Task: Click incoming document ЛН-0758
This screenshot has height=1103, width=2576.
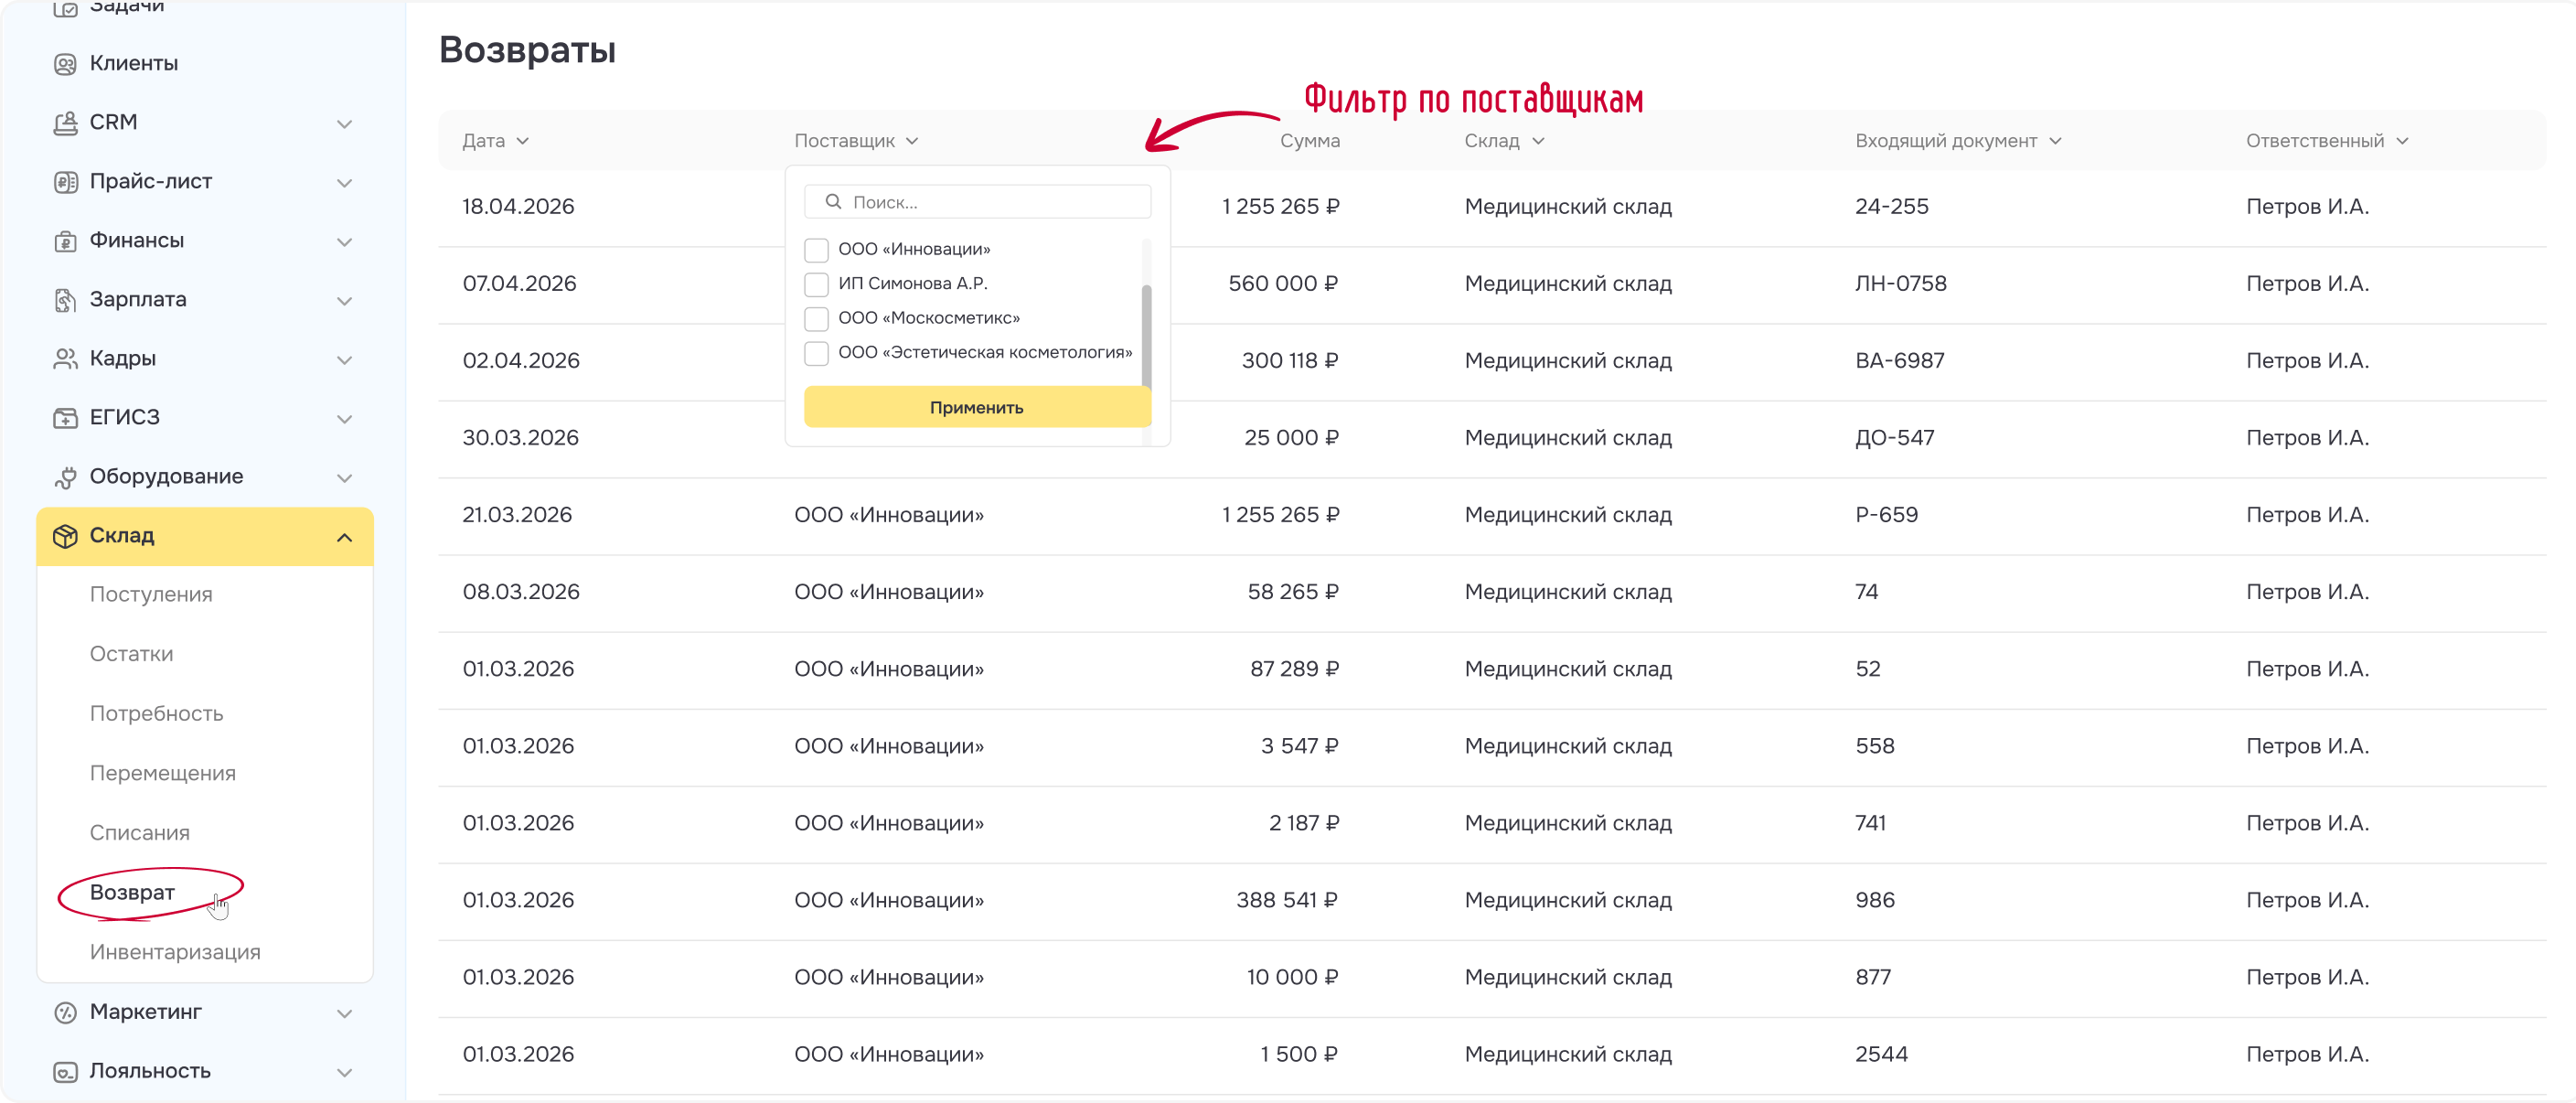Action: pyautogui.click(x=1900, y=284)
